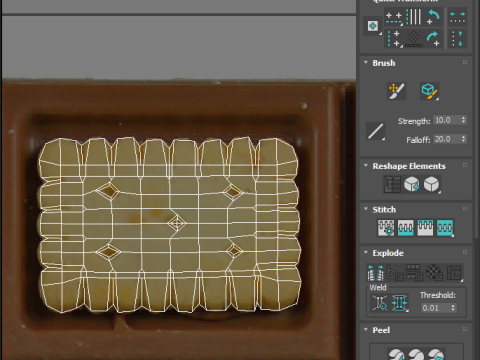Click the Weld group label
This screenshot has height=360, width=480.
[378, 287]
